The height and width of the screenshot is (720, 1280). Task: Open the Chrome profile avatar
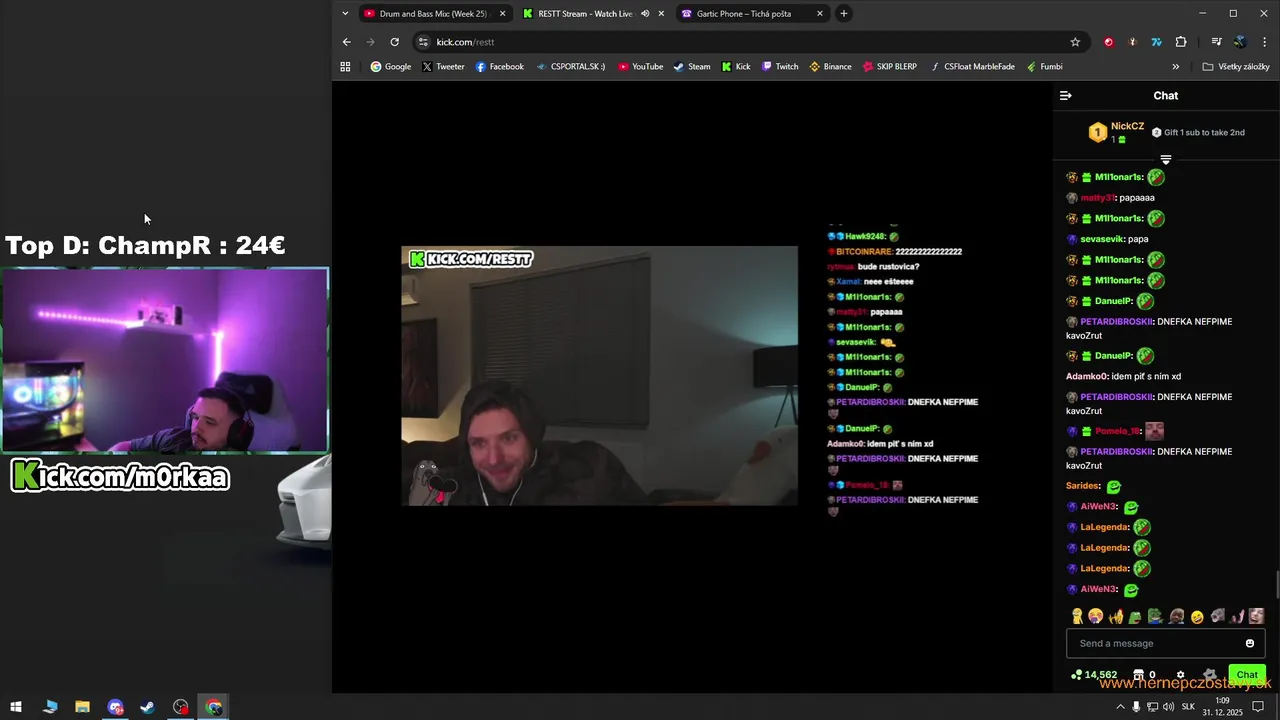coord(1240,42)
